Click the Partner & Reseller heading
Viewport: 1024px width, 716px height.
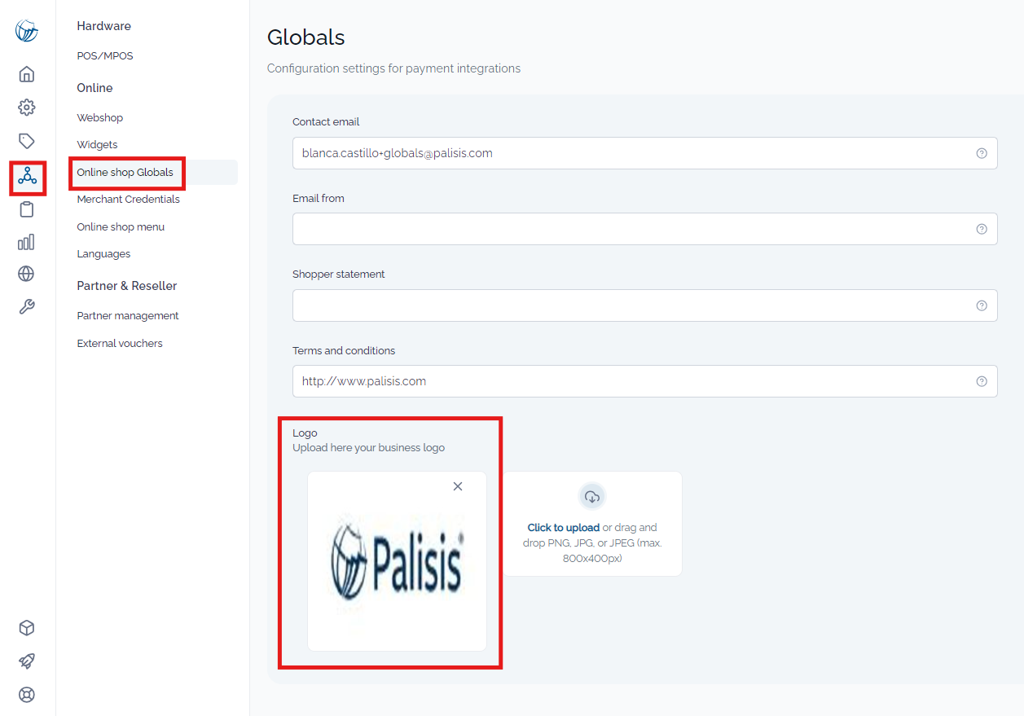point(127,286)
